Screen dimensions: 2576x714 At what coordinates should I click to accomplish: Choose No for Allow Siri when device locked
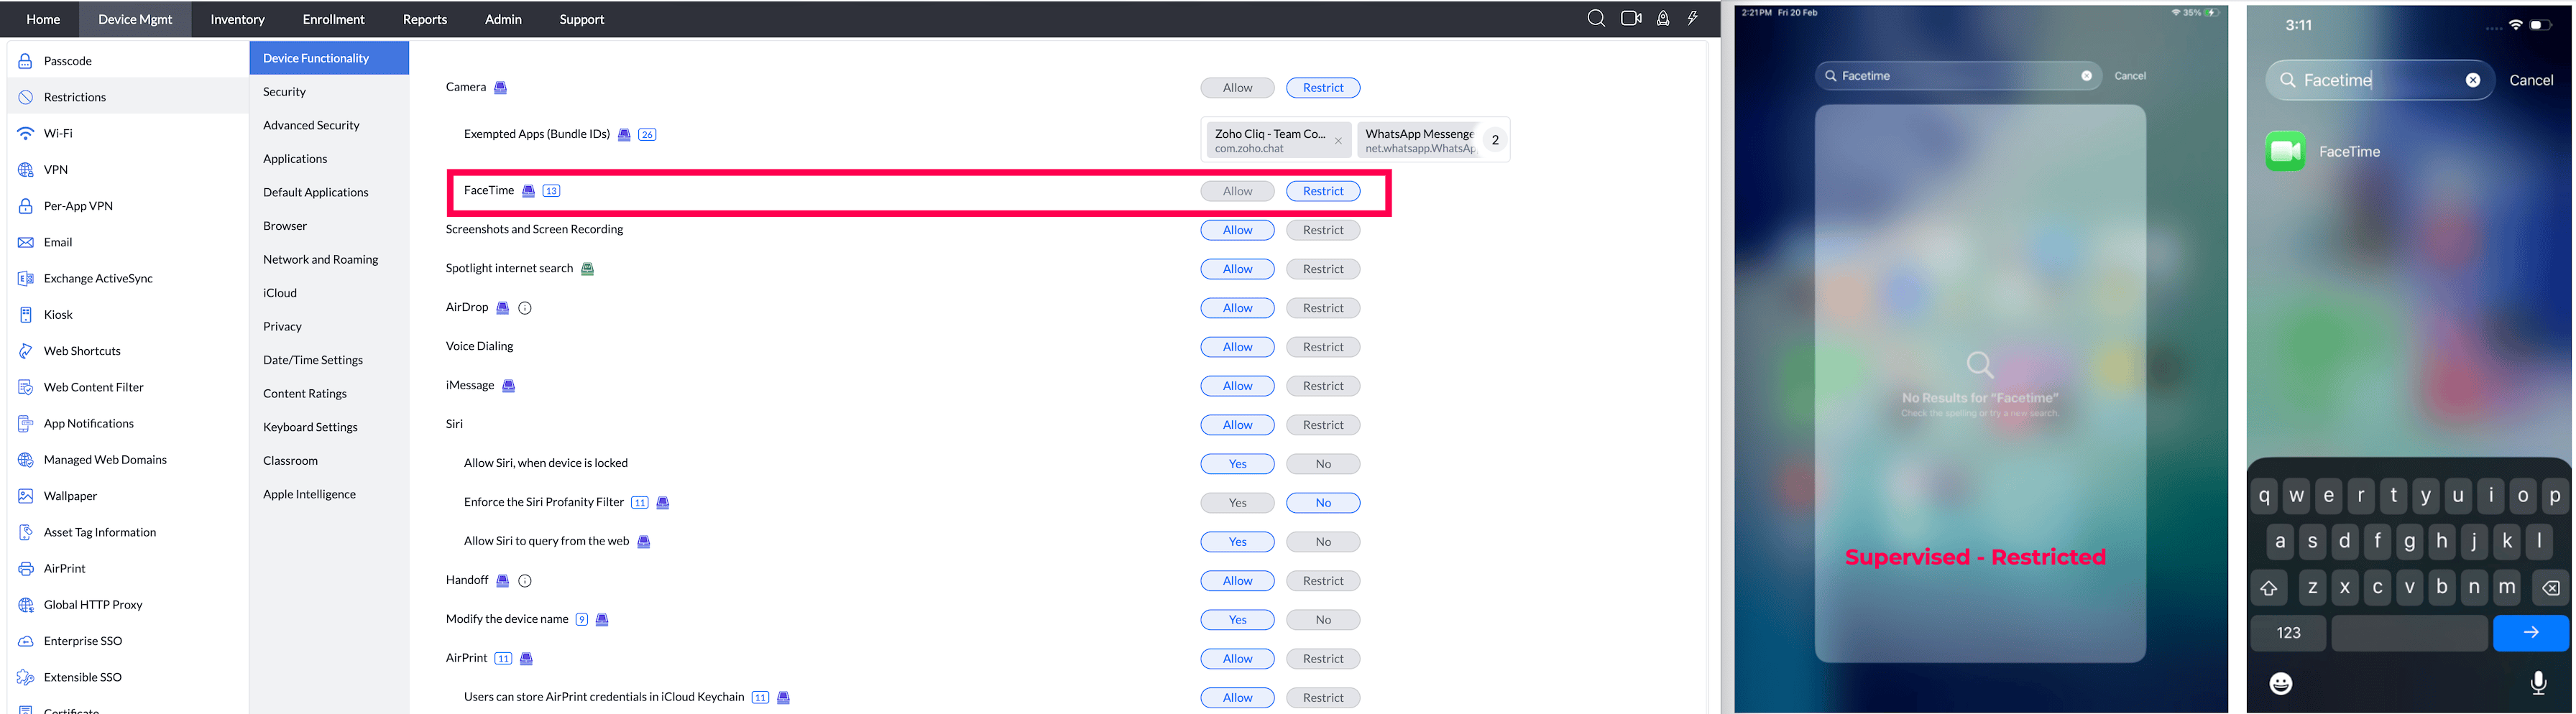[1323, 464]
